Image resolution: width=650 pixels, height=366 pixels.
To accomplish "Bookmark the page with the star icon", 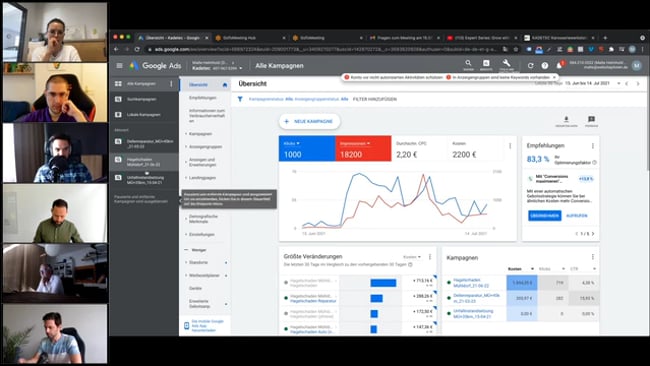I will point(516,49).
